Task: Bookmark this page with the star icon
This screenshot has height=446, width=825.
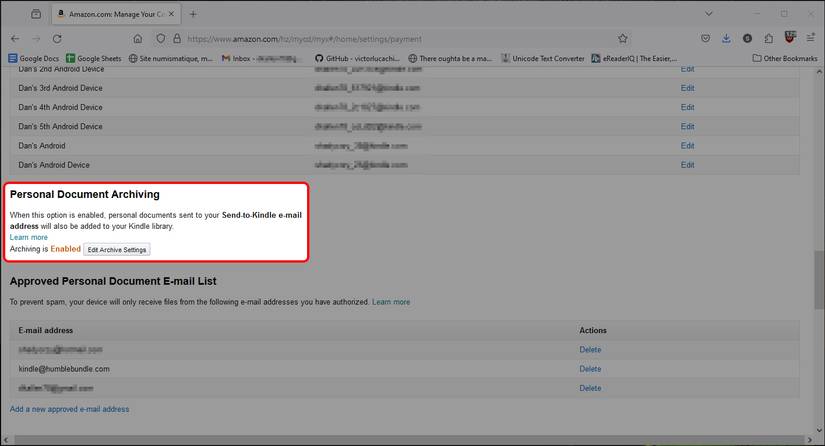Action: pyautogui.click(x=622, y=38)
